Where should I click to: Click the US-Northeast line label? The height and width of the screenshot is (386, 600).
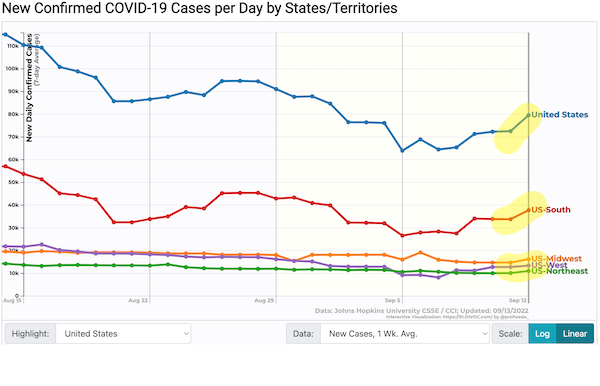559,271
